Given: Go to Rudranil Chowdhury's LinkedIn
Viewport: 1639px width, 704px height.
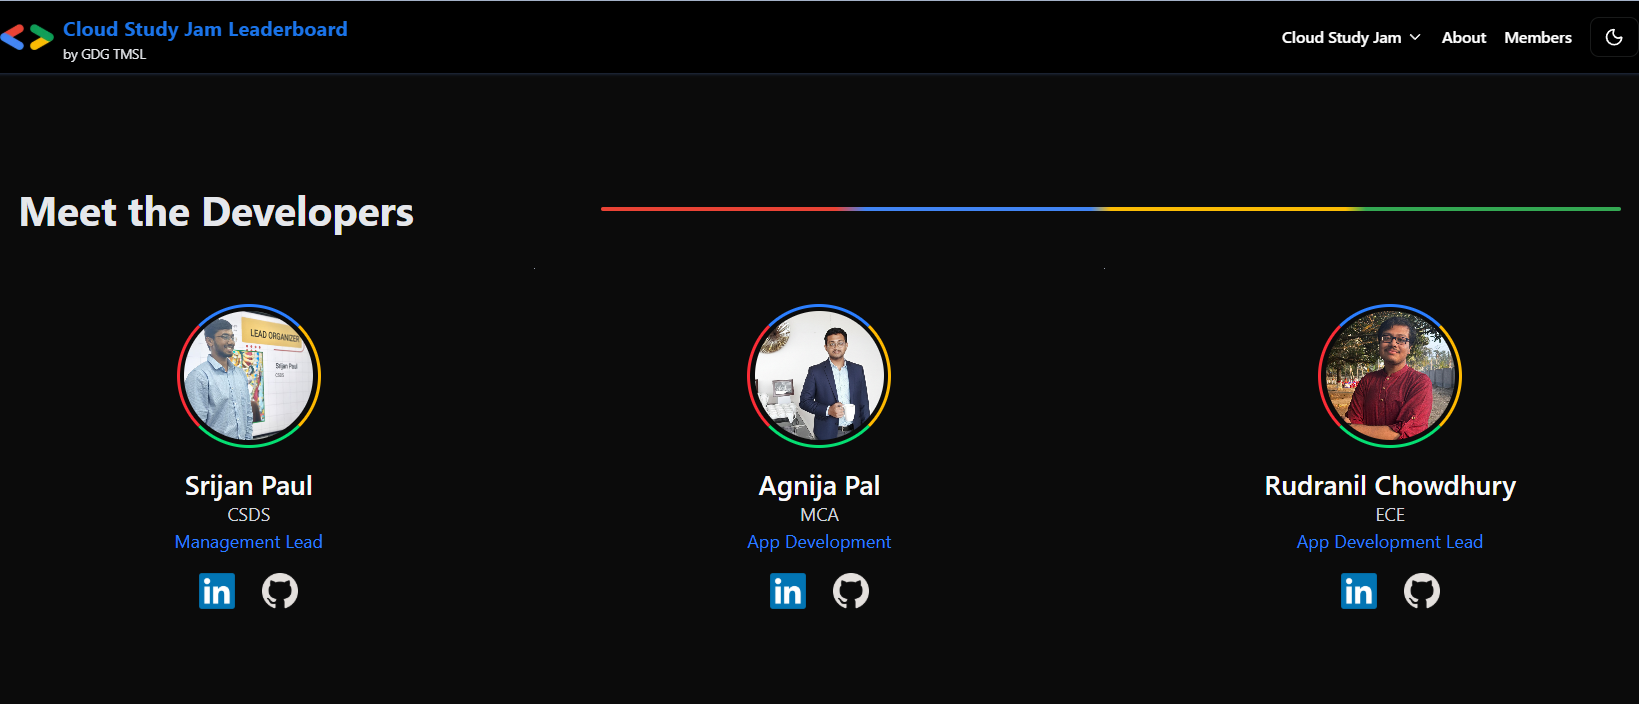Looking at the screenshot, I should [1359, 591].
